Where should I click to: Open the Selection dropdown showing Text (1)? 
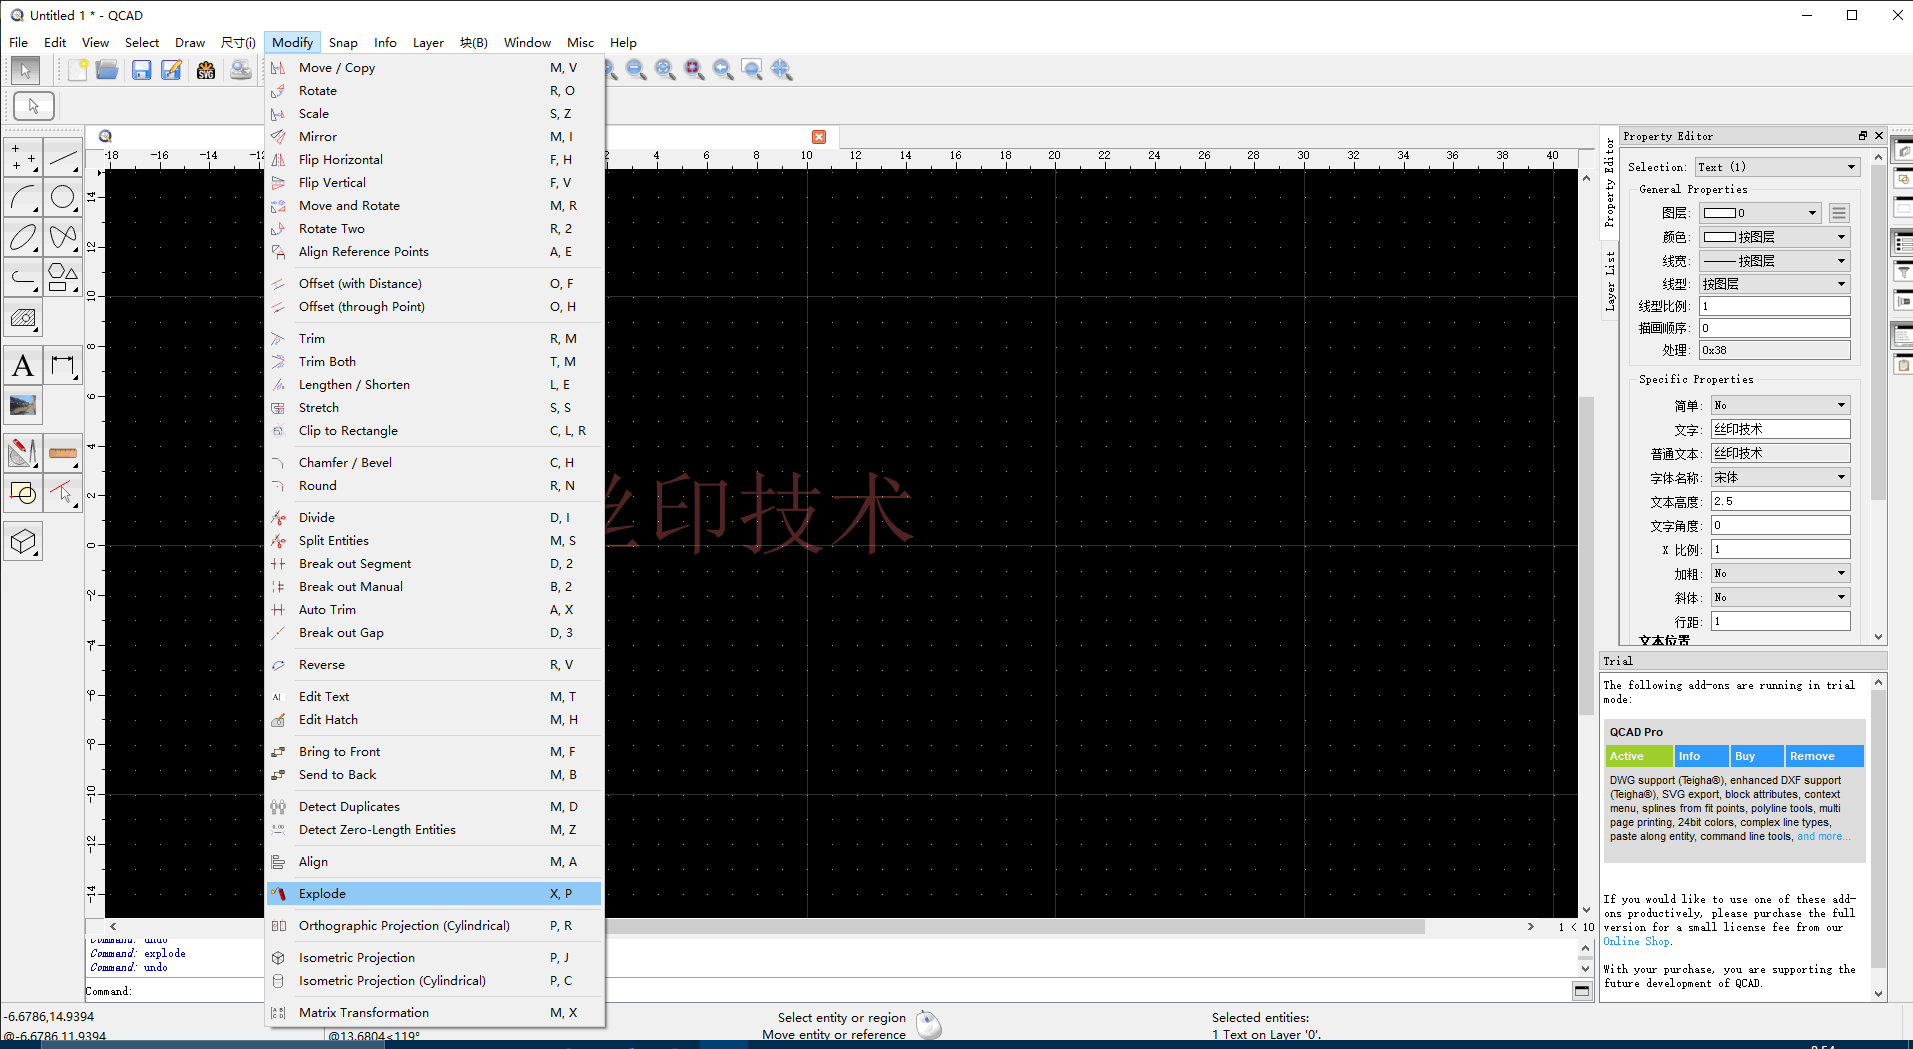[x=1774, y=166]
